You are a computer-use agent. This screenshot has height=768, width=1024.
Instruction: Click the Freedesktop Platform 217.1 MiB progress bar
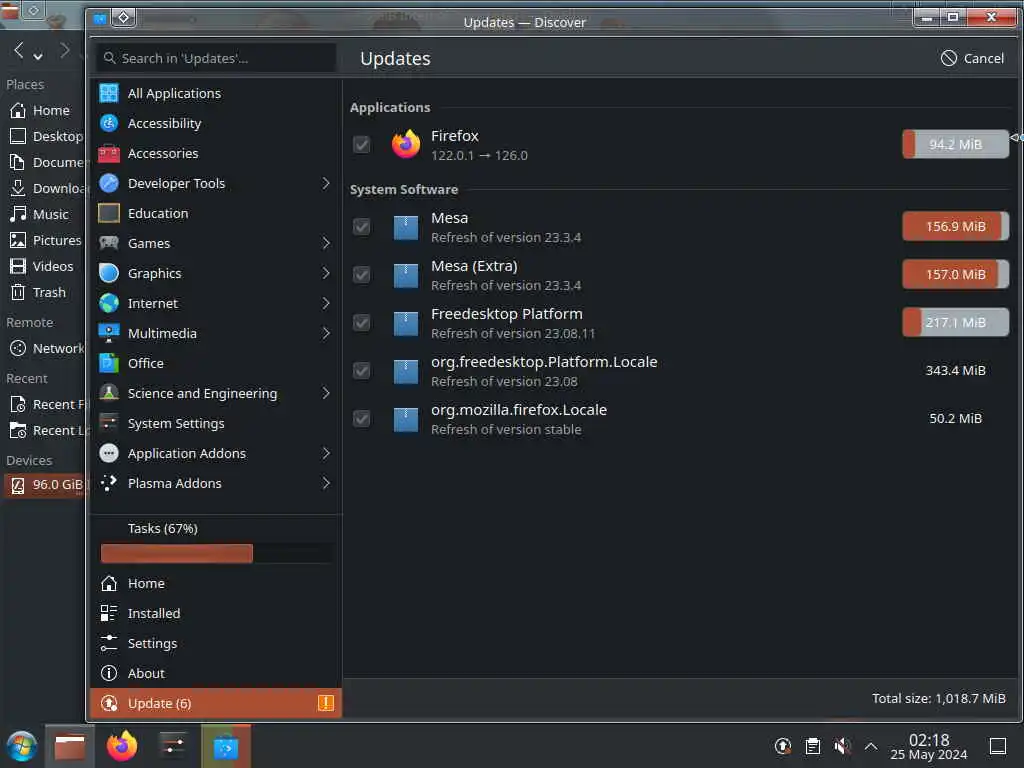[955, 323]
